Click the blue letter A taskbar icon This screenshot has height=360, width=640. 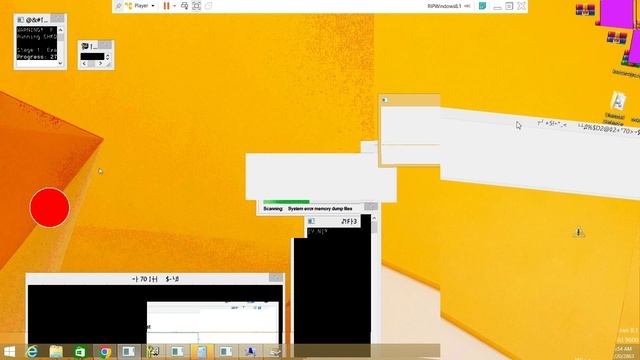(250, 351)
